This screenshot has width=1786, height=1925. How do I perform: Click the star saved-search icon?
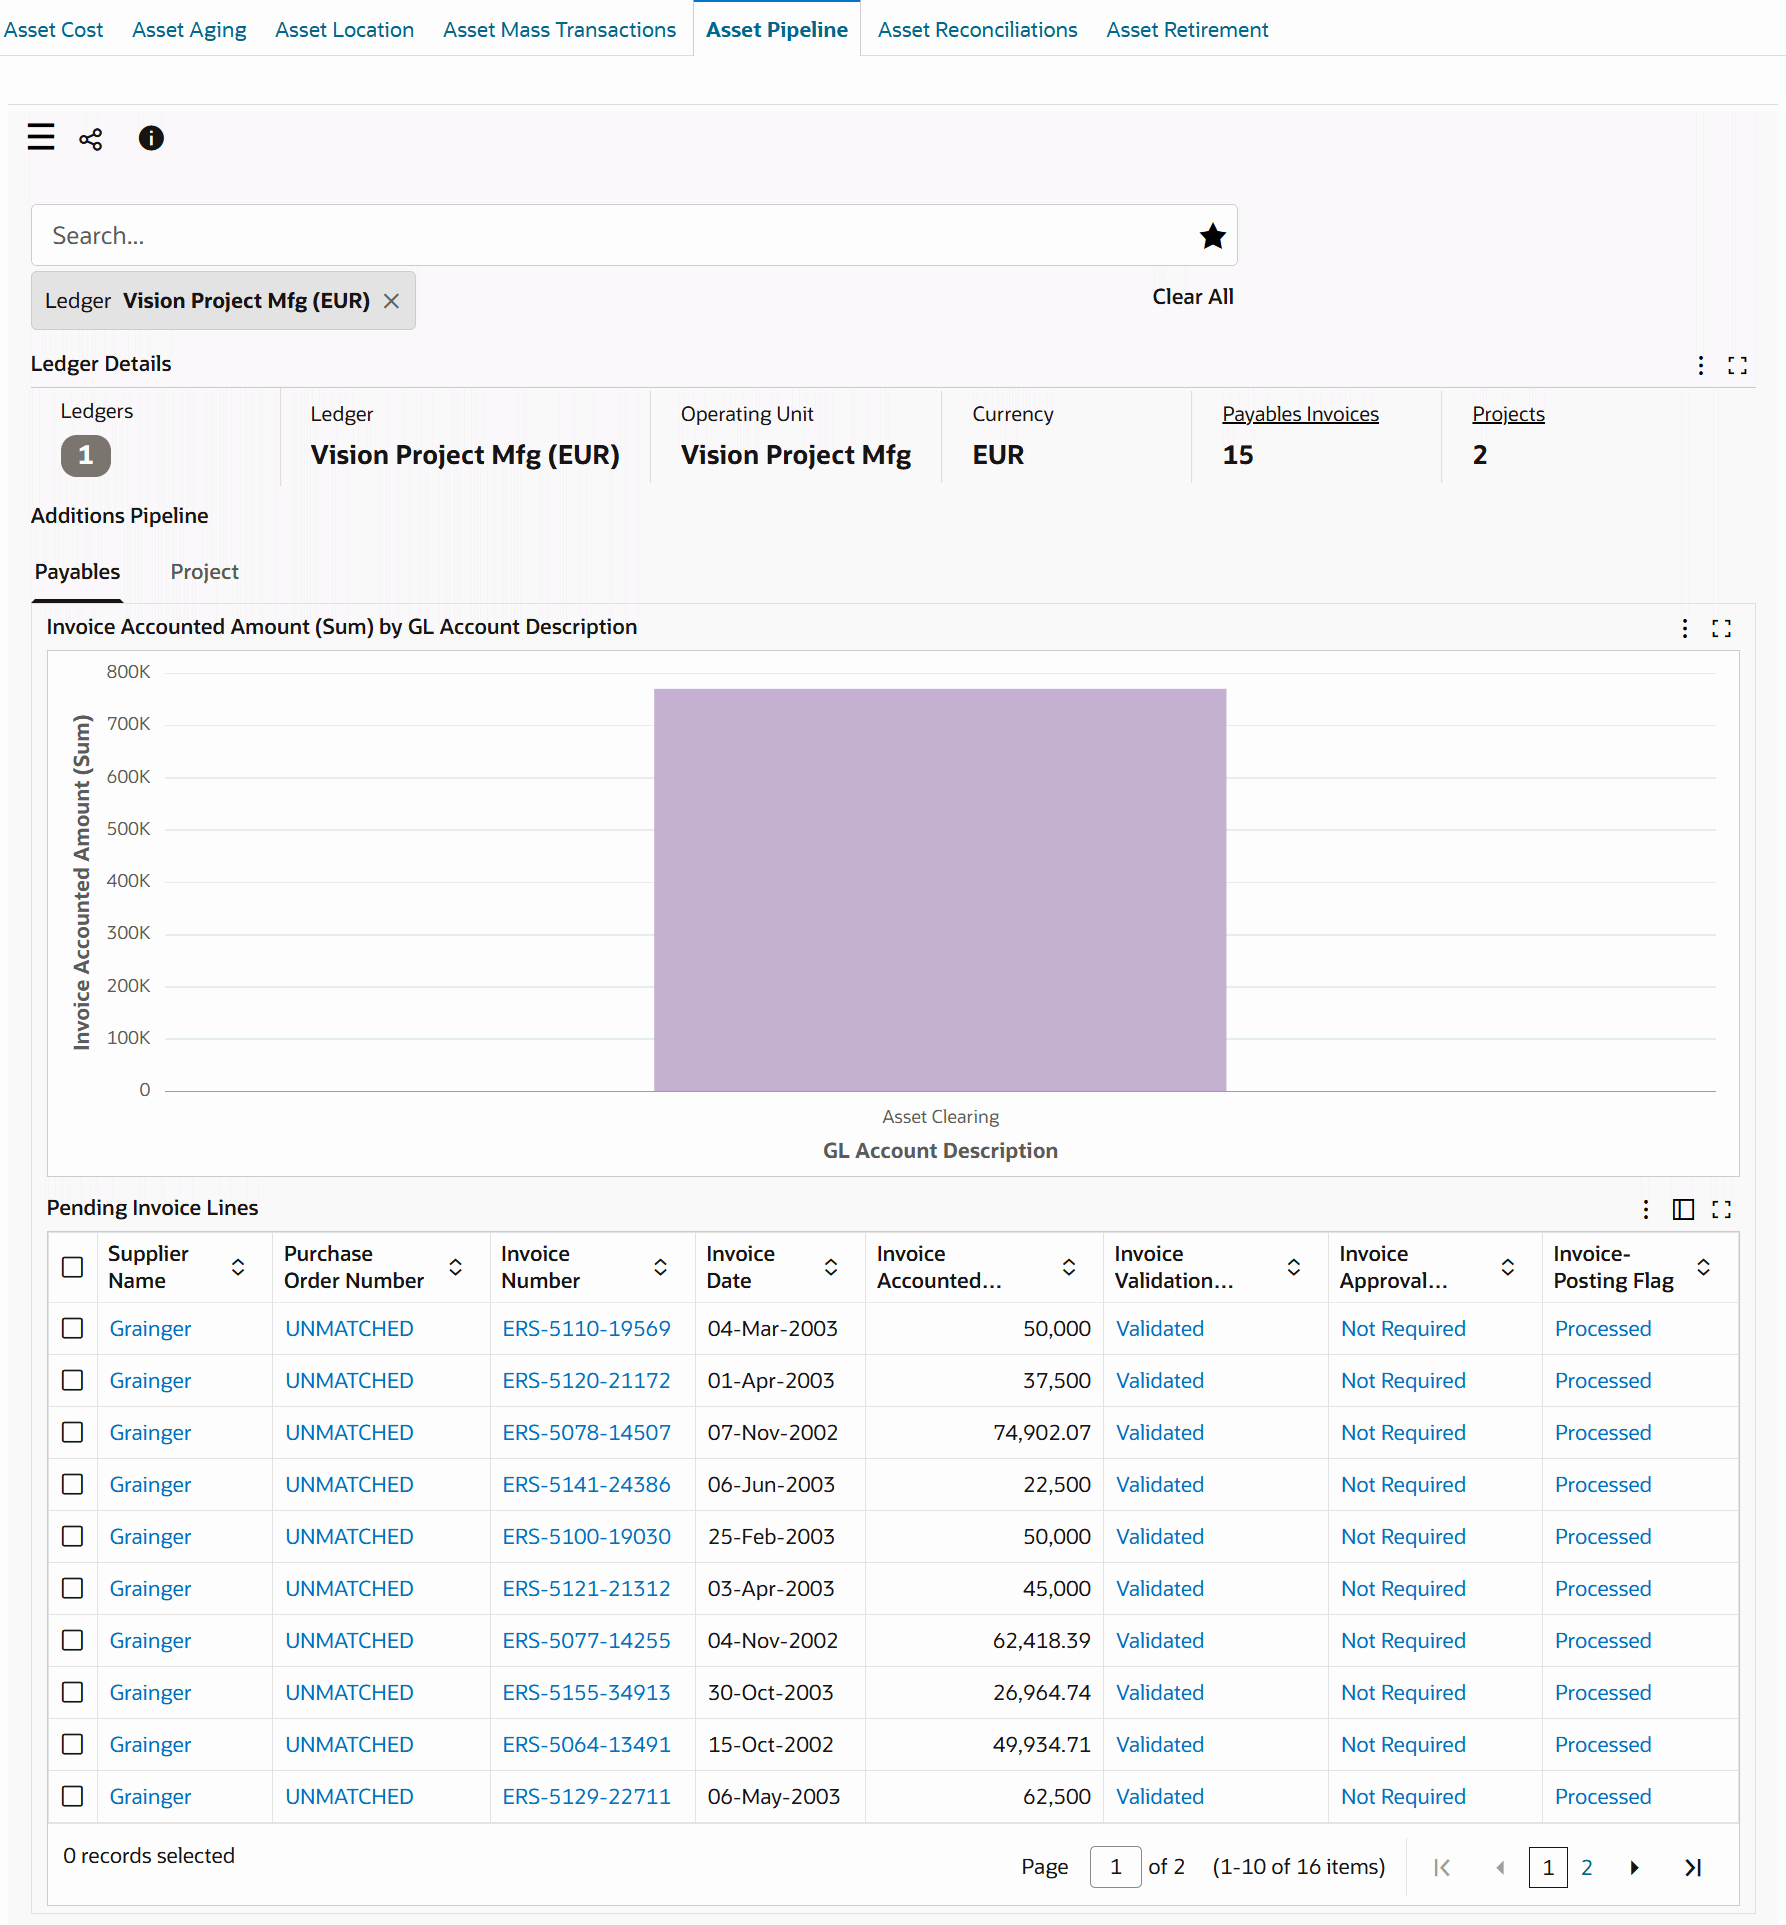(x=1212, y=236)
